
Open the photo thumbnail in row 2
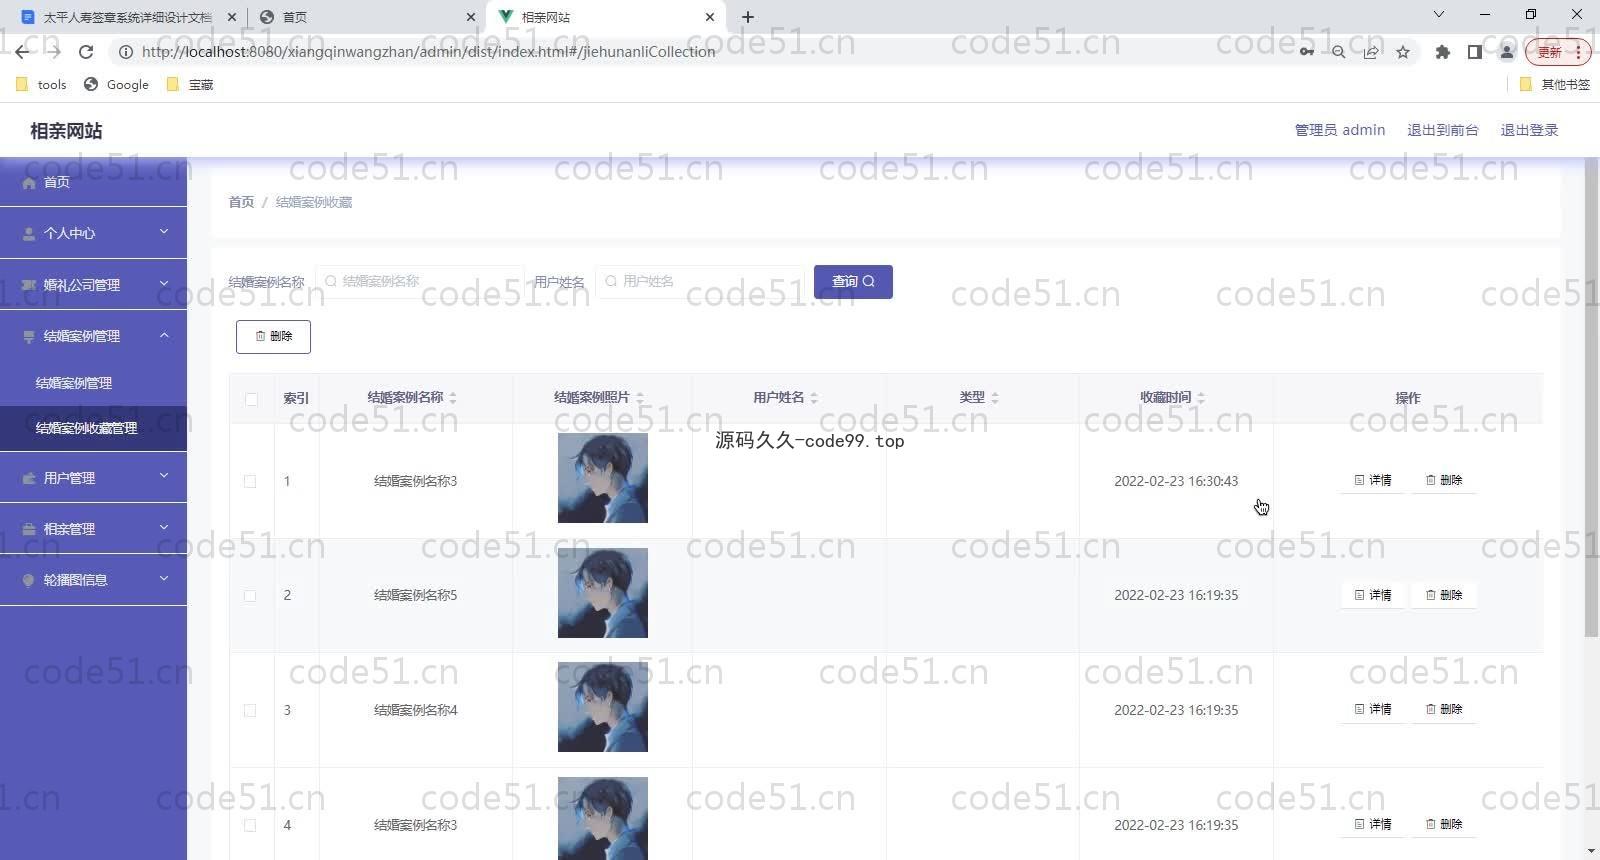[603, 593]
